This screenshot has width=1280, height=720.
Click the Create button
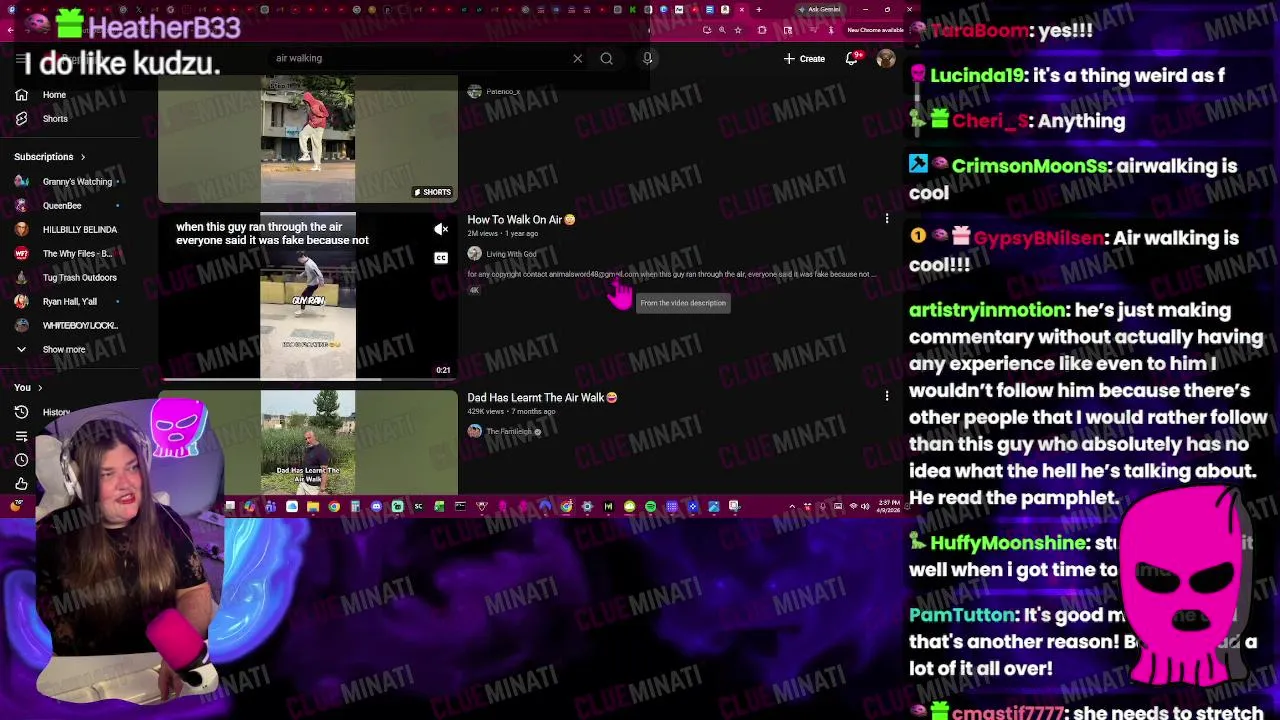point(804,59)
